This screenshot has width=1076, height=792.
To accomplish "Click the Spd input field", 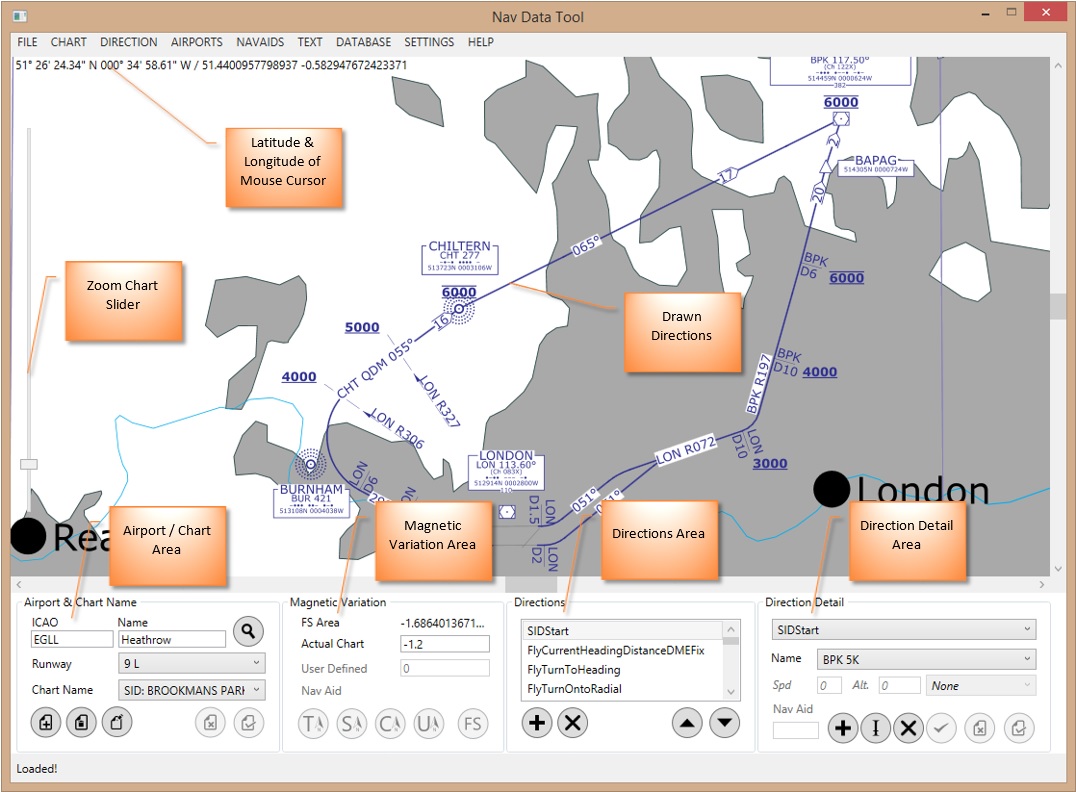I will (x=829, y=685).
